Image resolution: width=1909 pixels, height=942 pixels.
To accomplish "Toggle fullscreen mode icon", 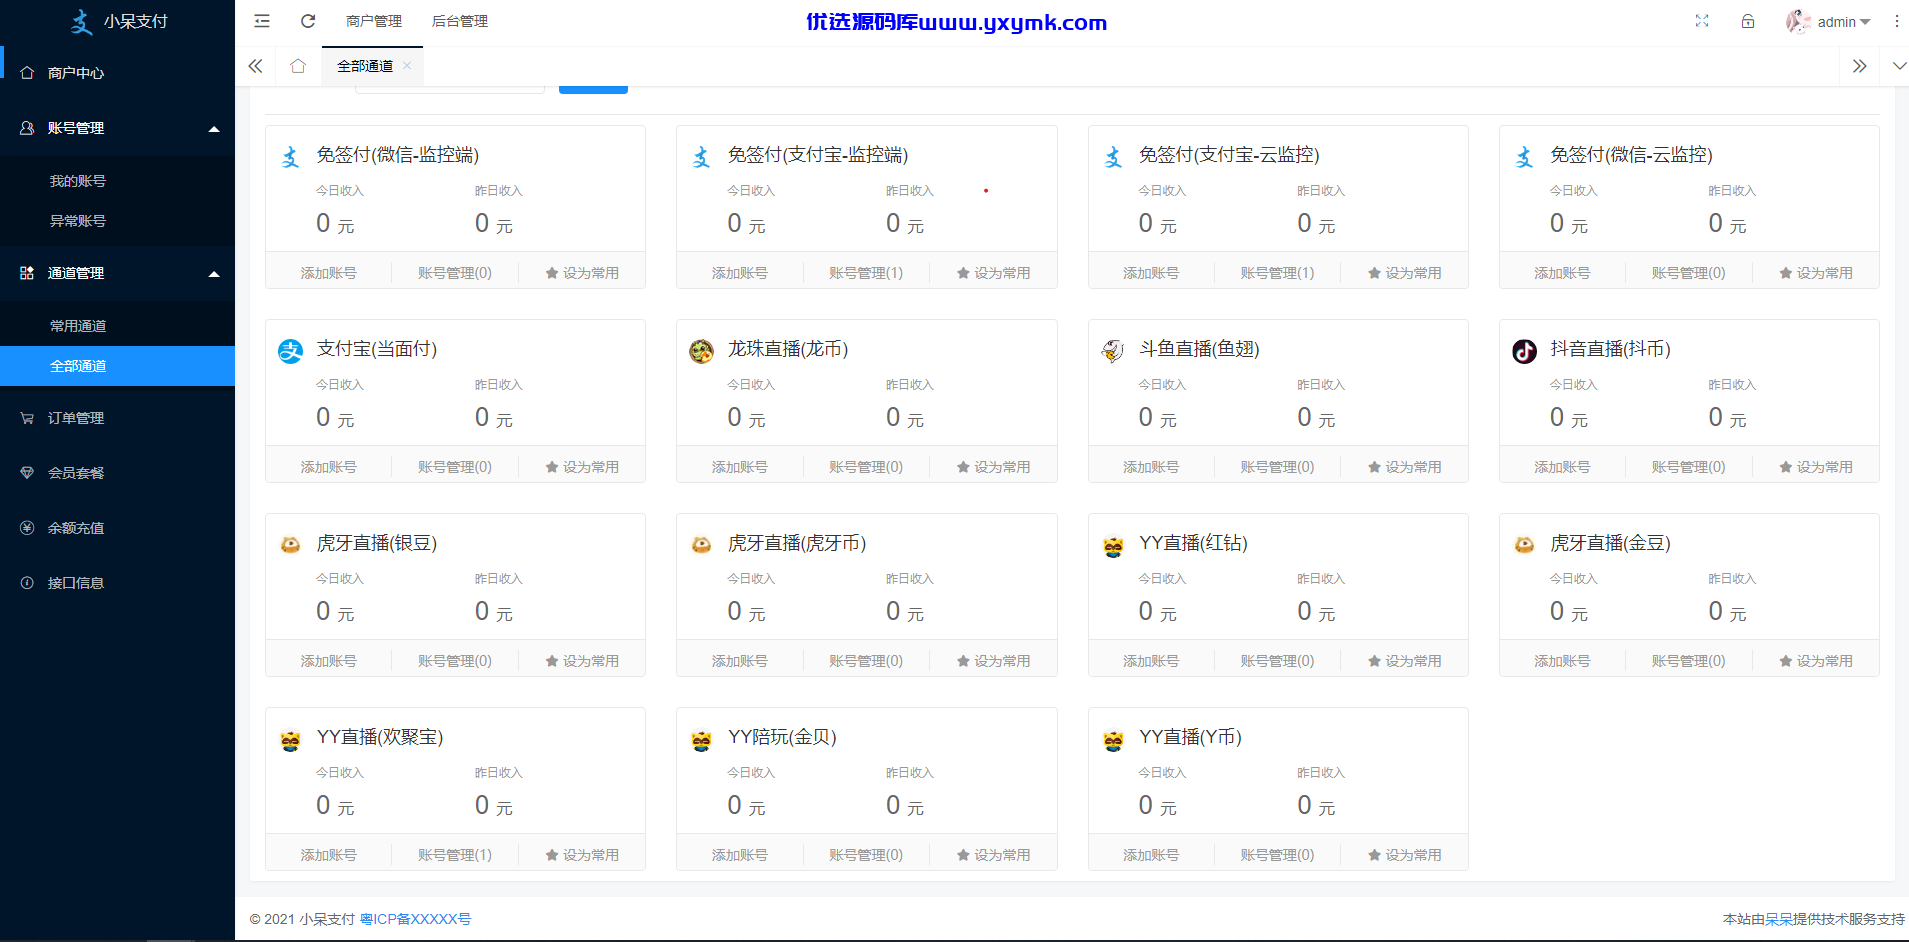I will 1702,21.
